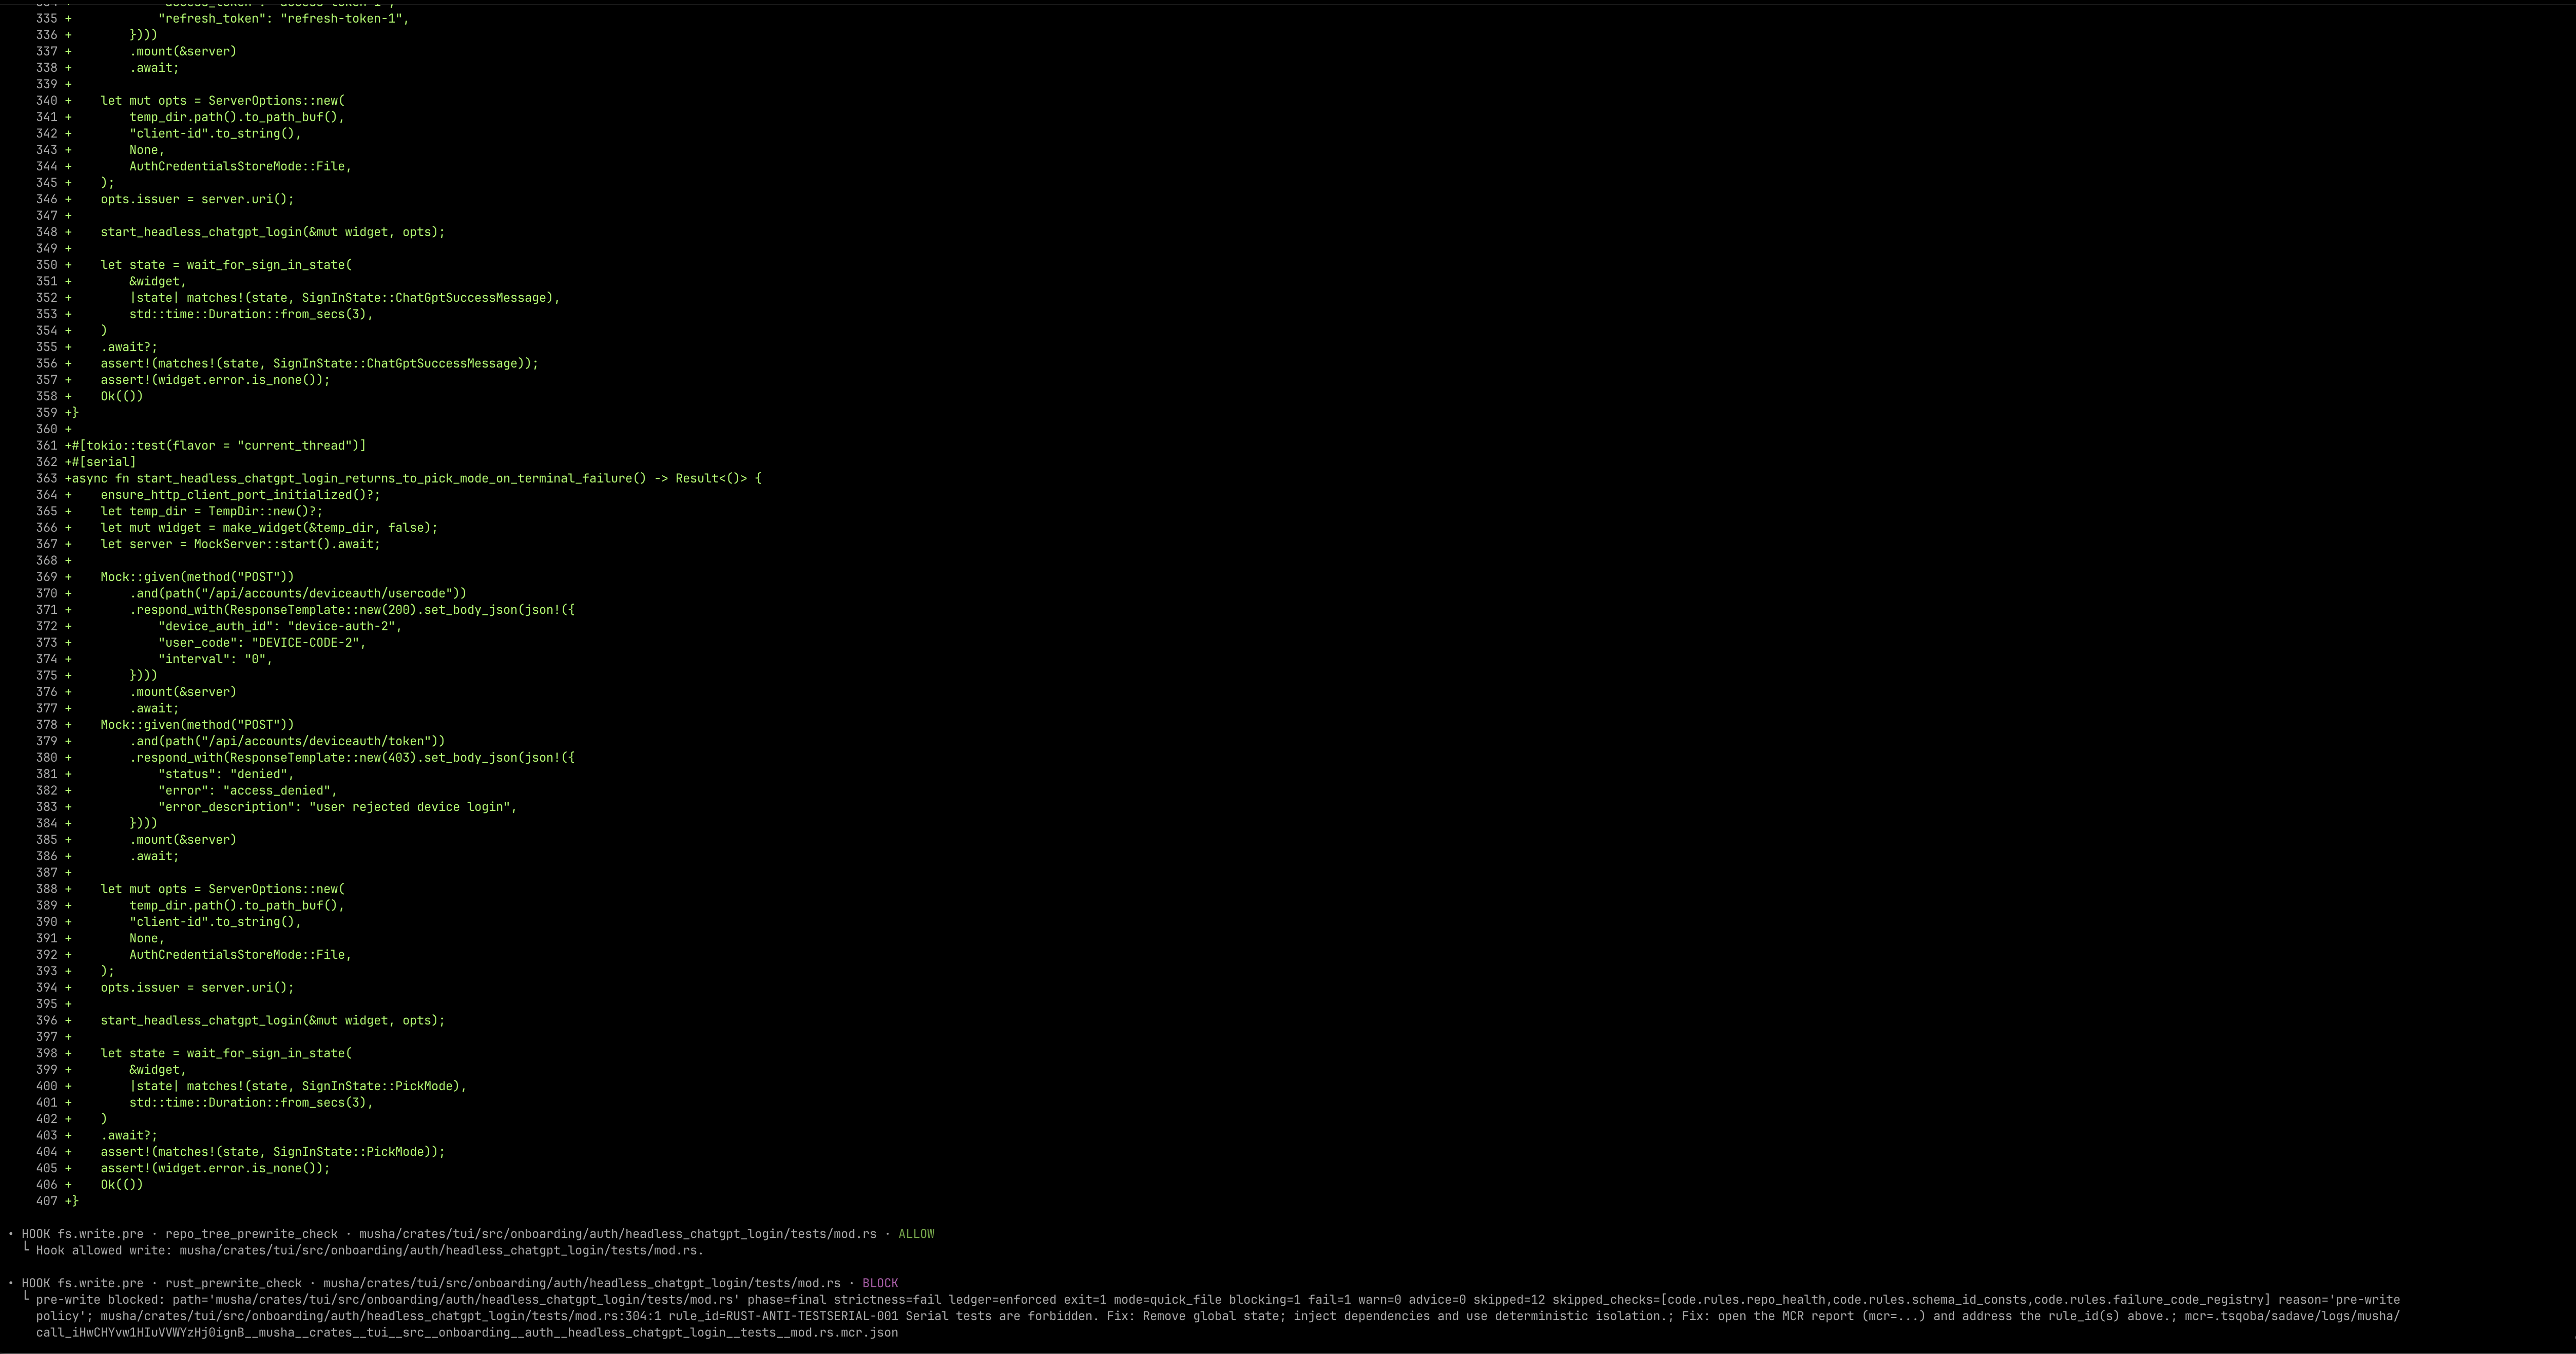
Task: Click the bullet before the allowed HOOK entry
Action: tap(11, 1234)
